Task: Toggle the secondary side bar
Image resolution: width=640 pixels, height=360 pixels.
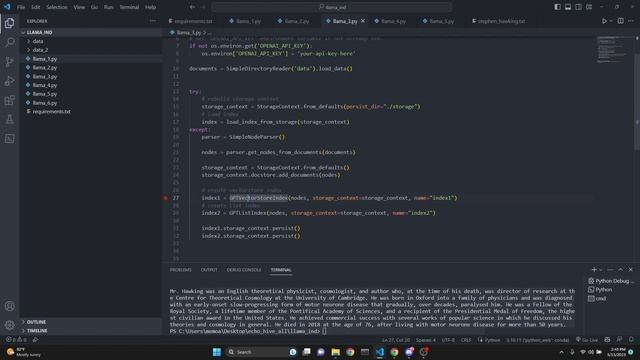Action: [x=578, y=7]
